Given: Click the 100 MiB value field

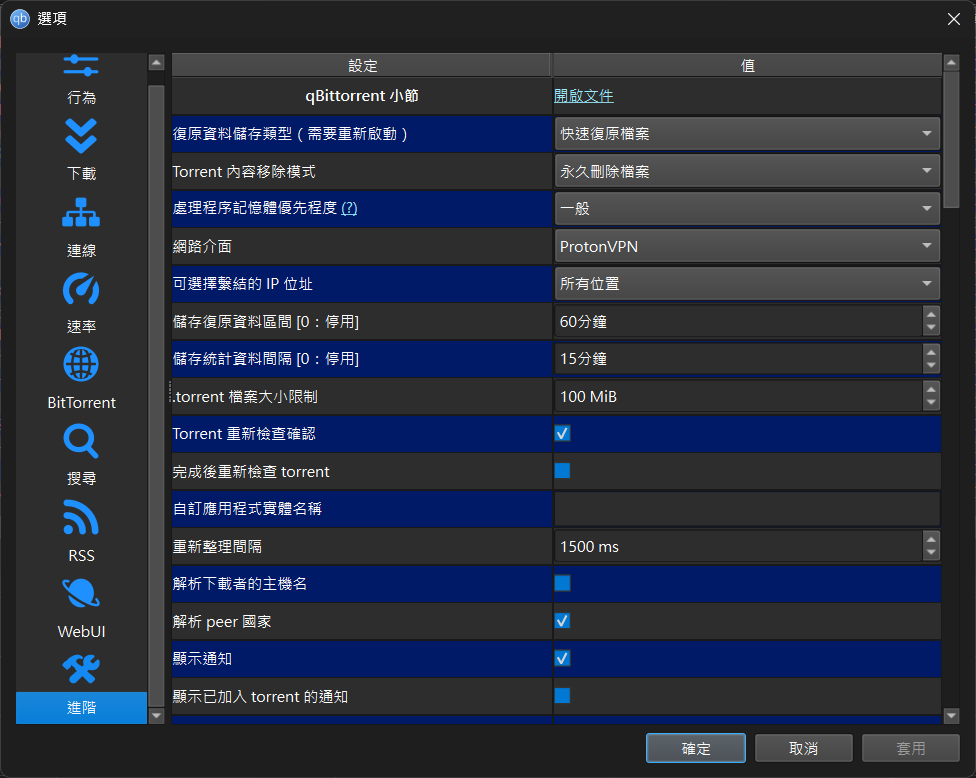Looking at the screenshot, I should click(x=738, y=396).
